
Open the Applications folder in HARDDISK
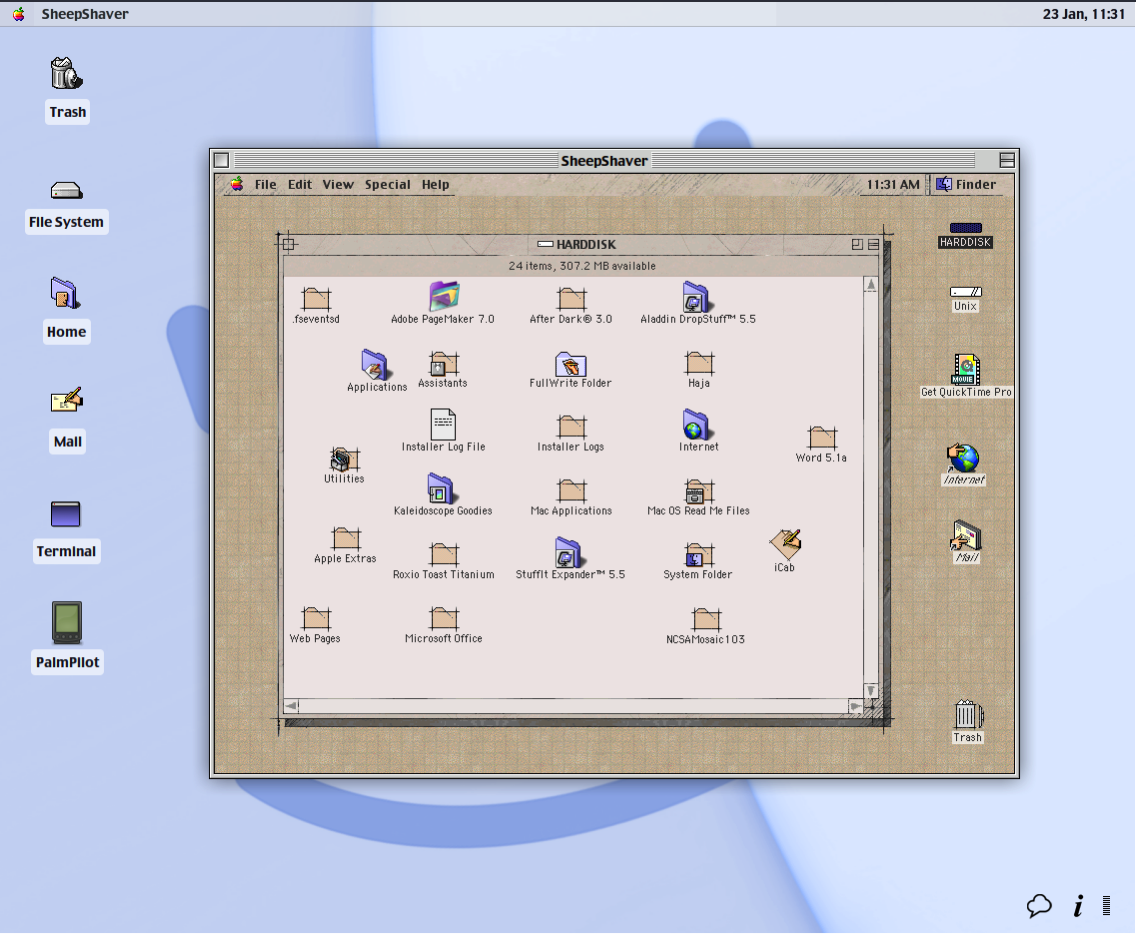coord(376,364)
